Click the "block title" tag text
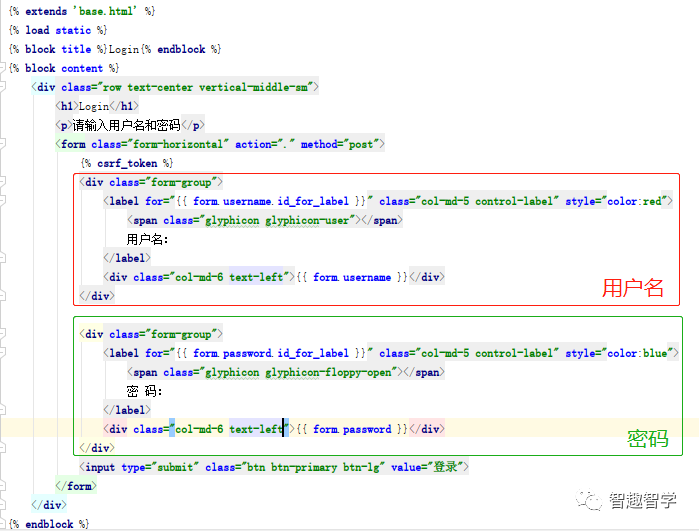The width and height of the screenshot is (699, 531). click(58, 49)
